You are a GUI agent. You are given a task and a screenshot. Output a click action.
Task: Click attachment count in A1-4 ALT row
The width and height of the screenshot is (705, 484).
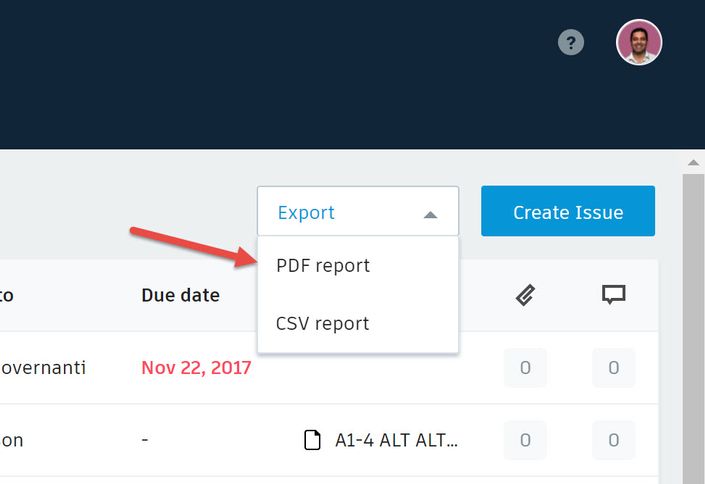(x=525, y=440)
